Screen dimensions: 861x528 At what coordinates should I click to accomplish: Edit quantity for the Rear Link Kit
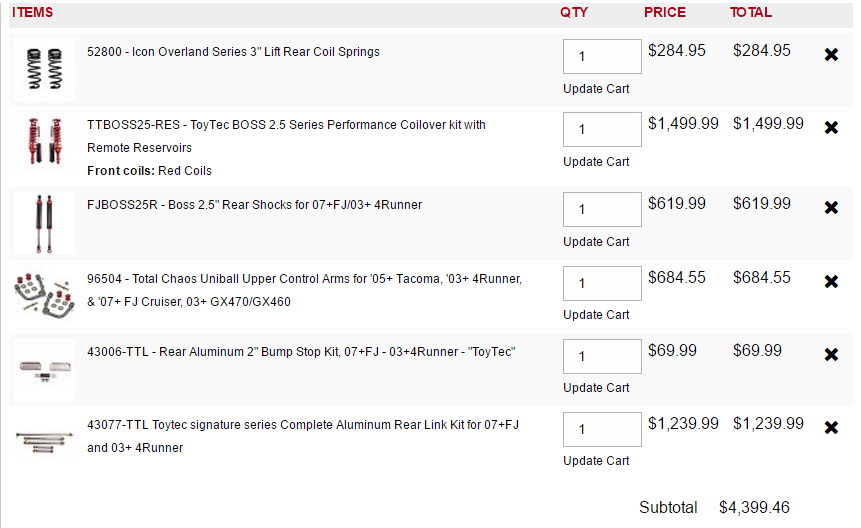pos(602,429)
